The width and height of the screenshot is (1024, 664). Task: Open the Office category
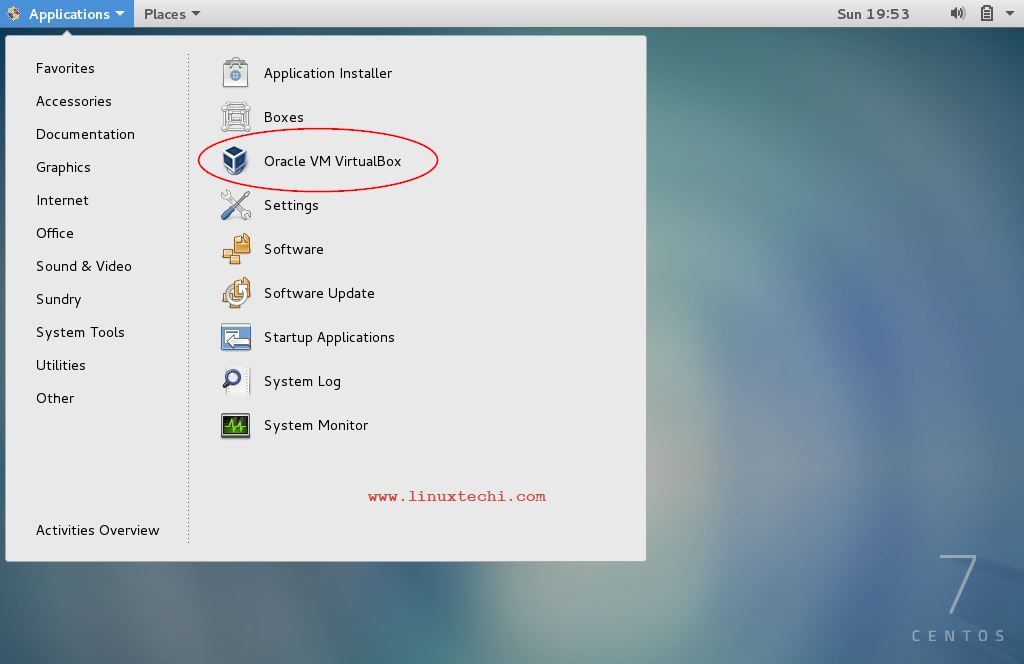pyautogui.click(x=55, y=233)
